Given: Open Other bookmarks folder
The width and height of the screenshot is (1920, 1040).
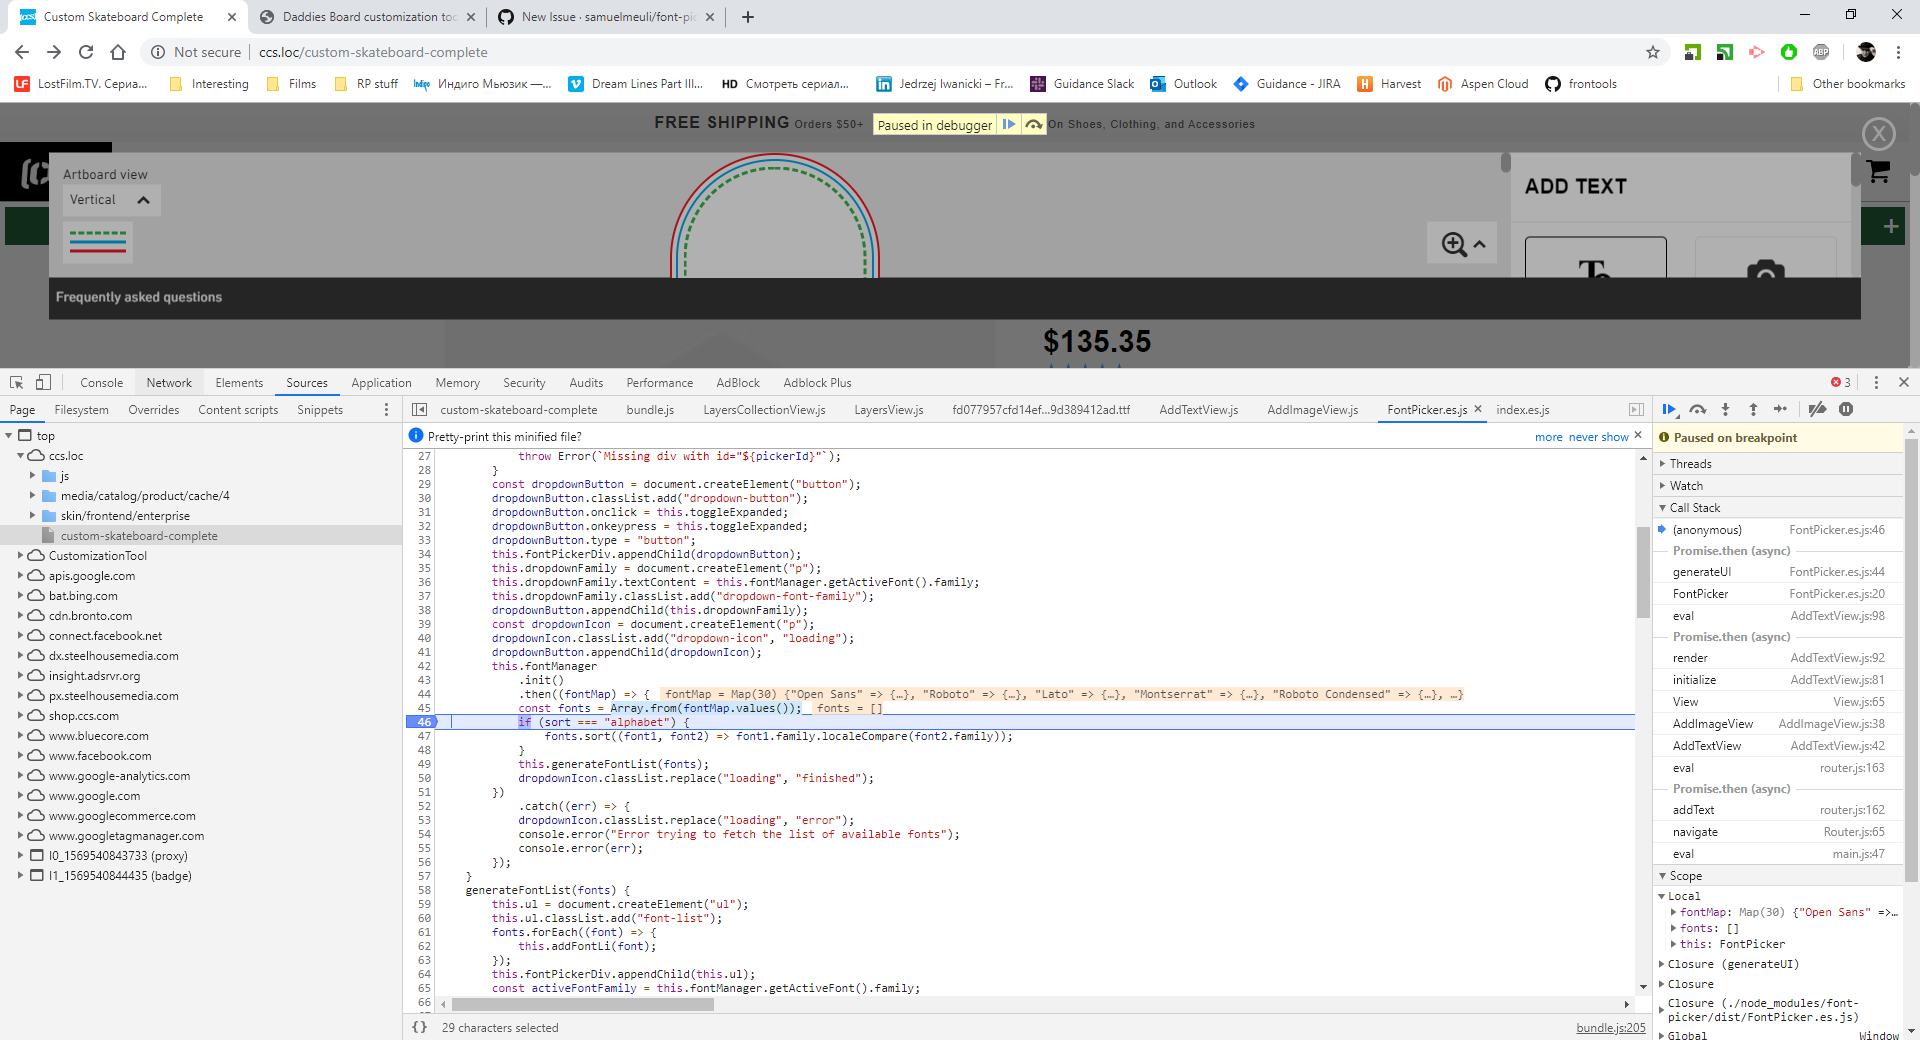Looking at the screenshot, I should pos(1847,84).
